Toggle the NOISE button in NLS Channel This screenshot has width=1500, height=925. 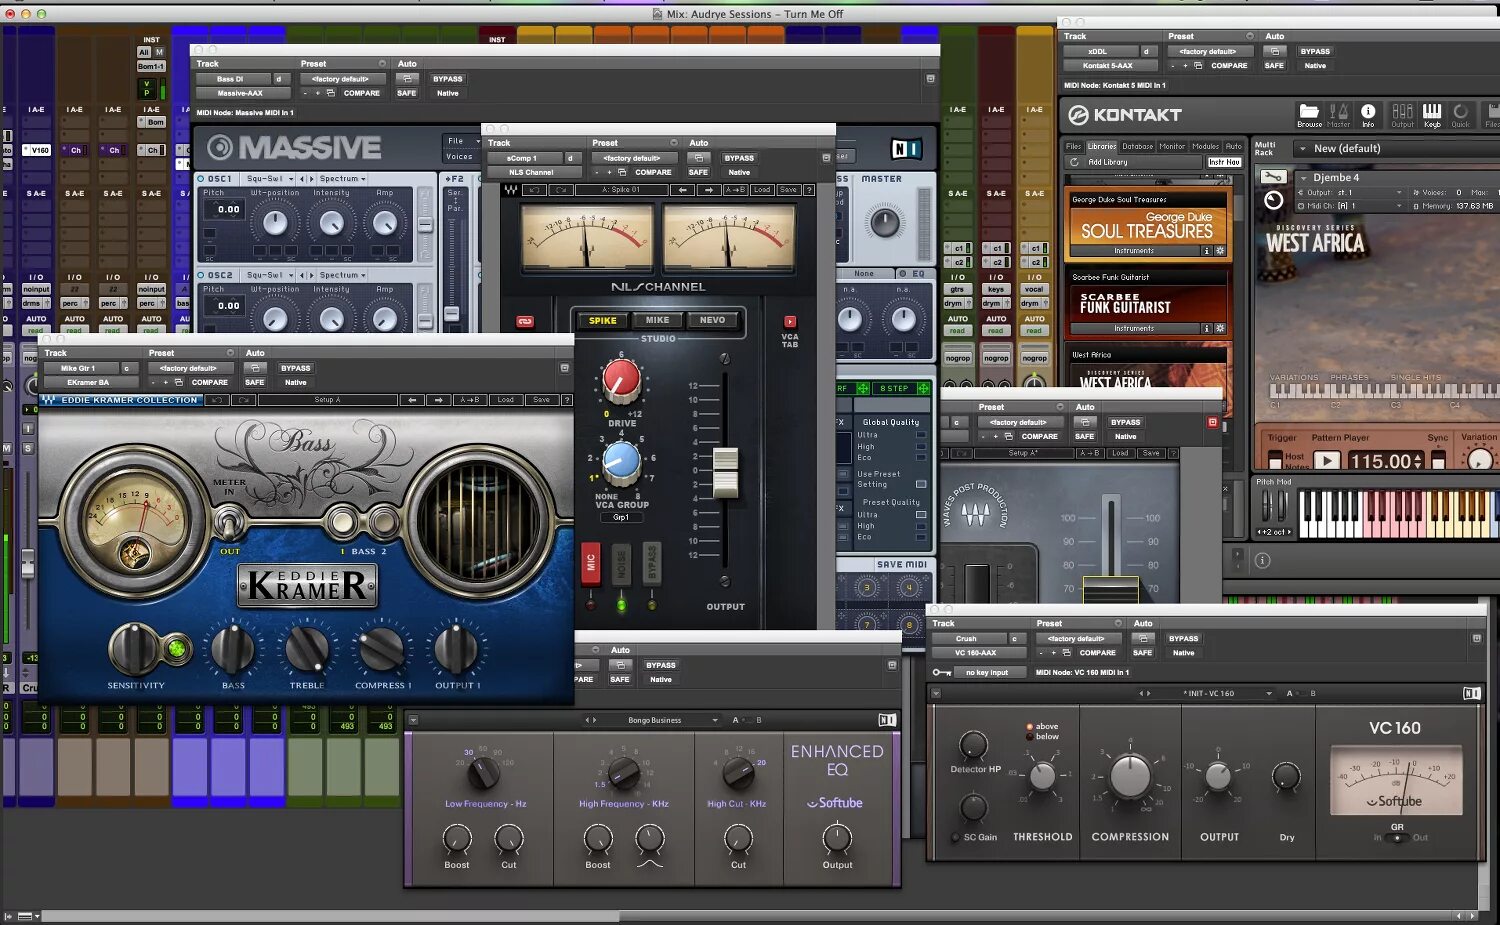pyautogui.click(x=621, y=565)
